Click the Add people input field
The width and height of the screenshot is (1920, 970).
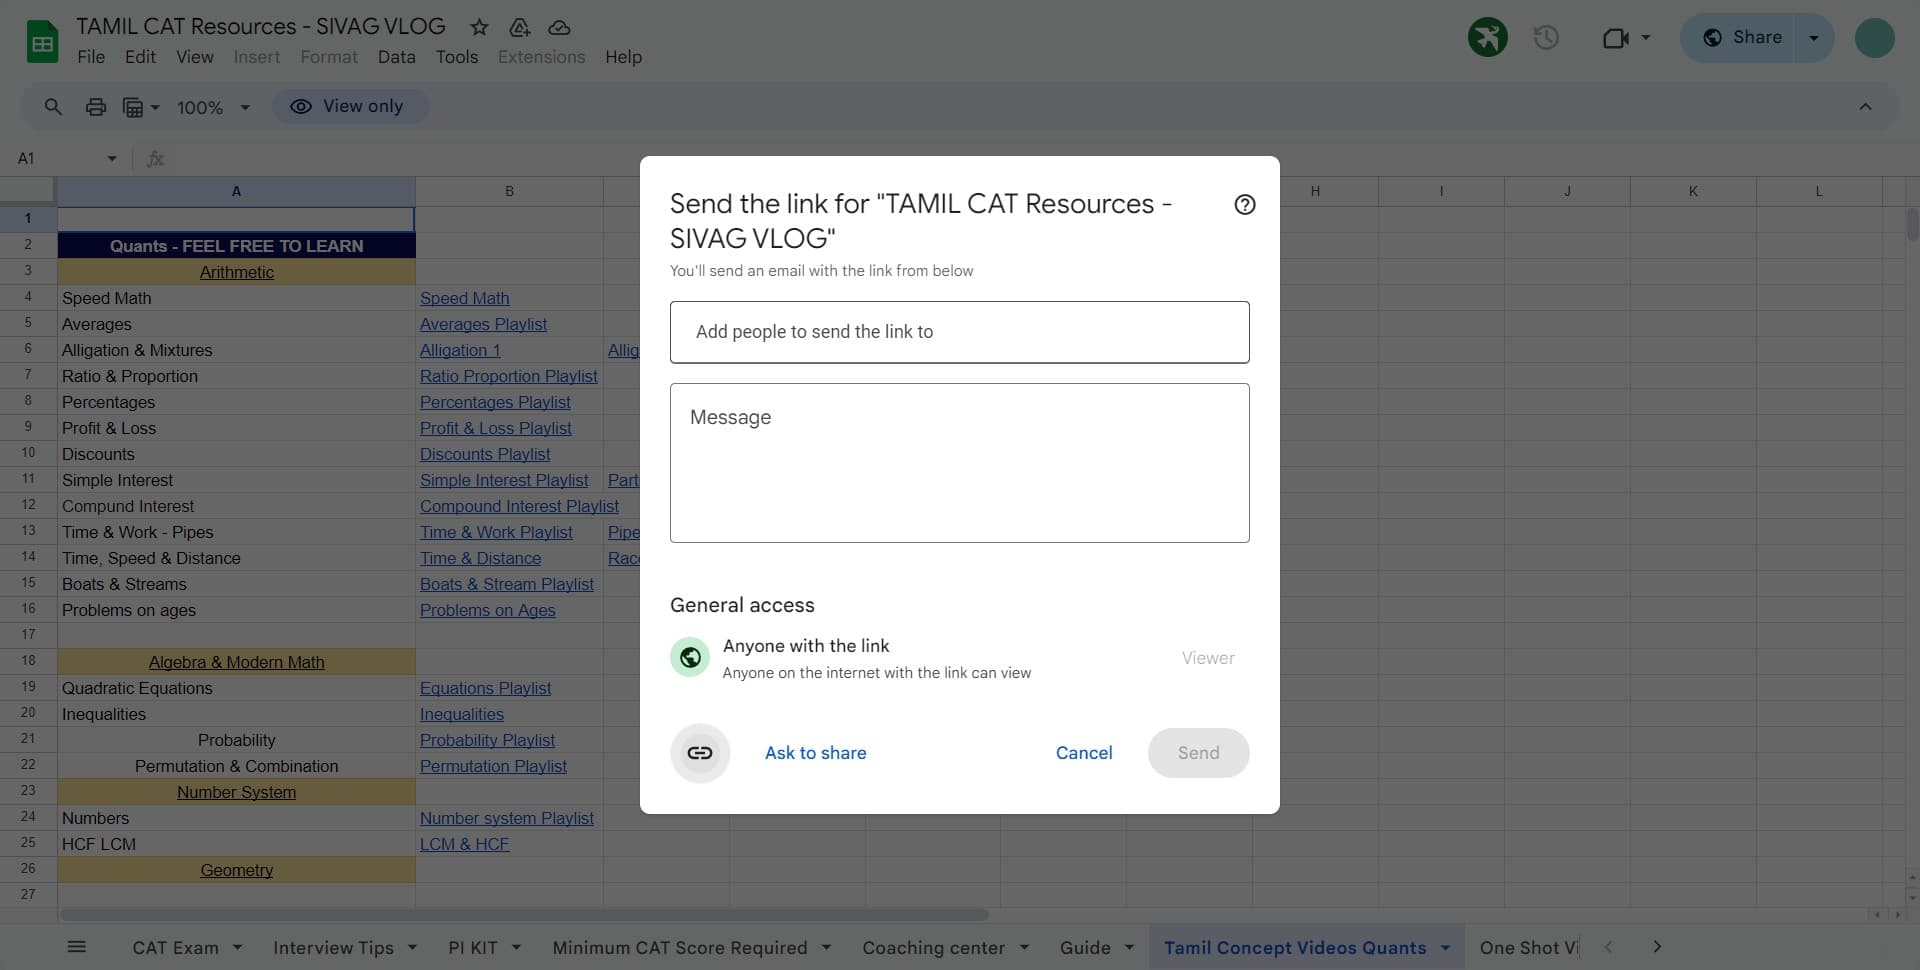pos(959,332)
